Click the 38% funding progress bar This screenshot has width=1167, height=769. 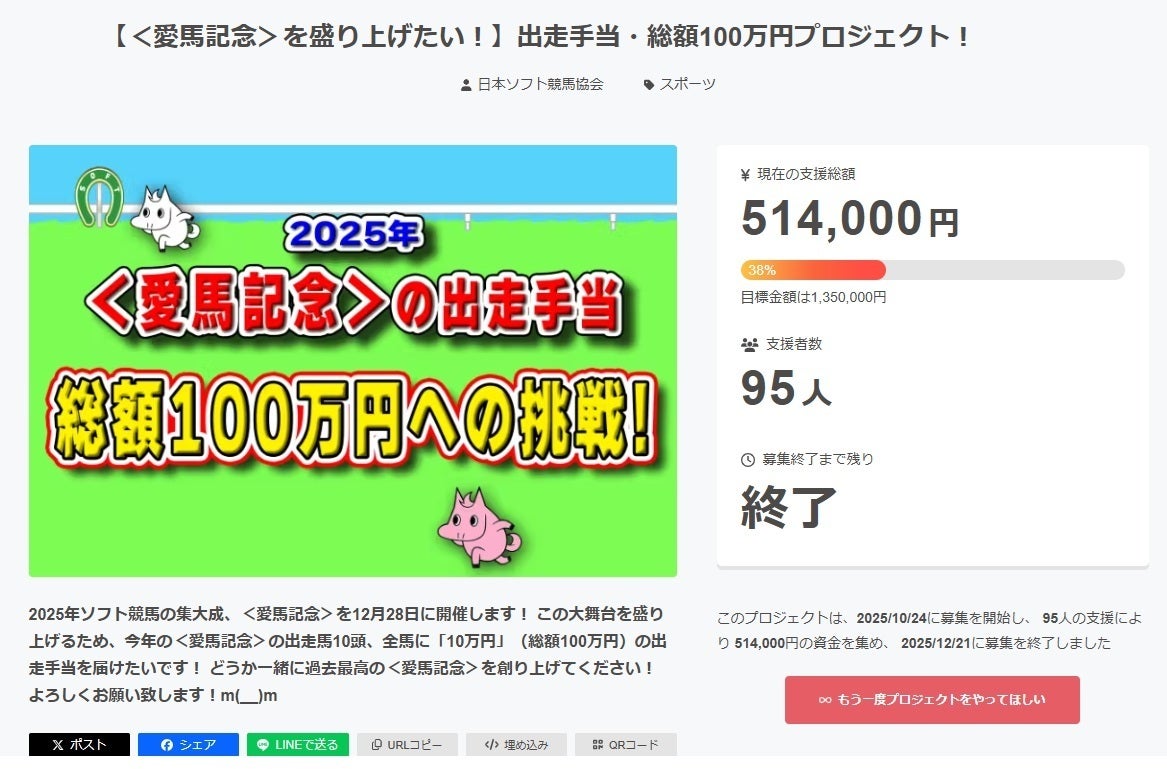[932, 270]
